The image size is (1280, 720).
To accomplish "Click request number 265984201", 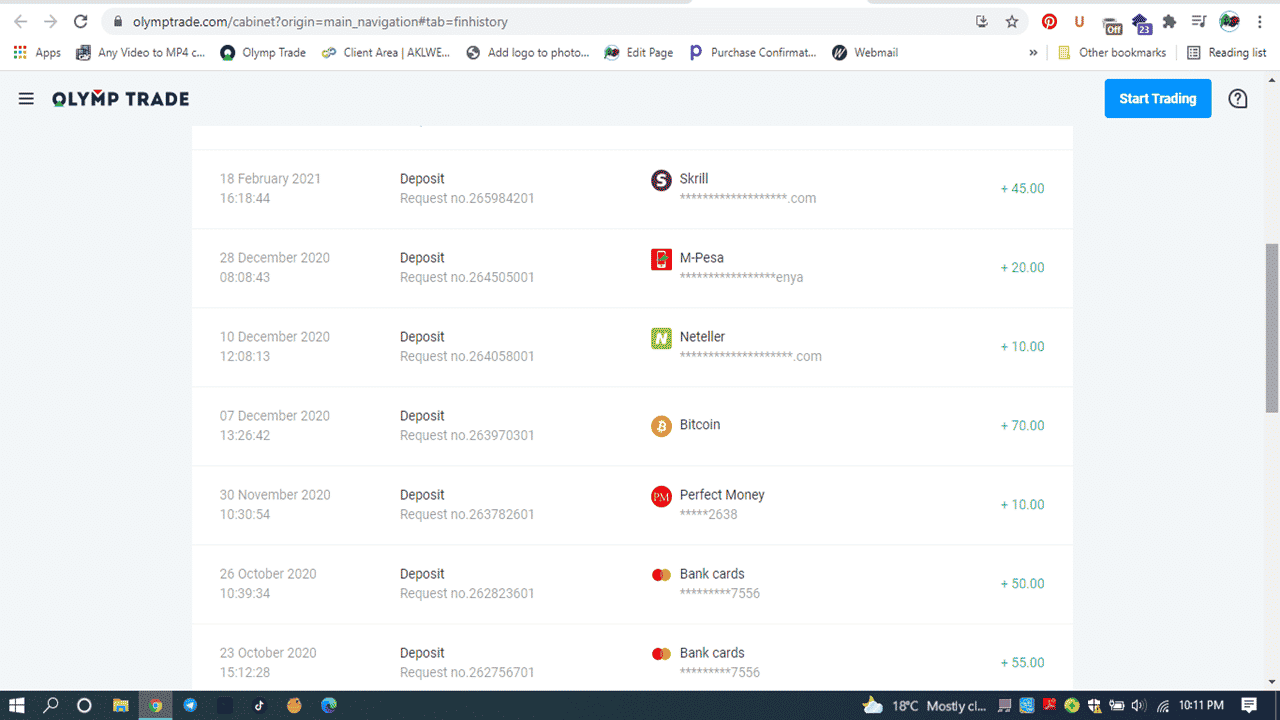I will pyautogui.click(x=467, y=198).
